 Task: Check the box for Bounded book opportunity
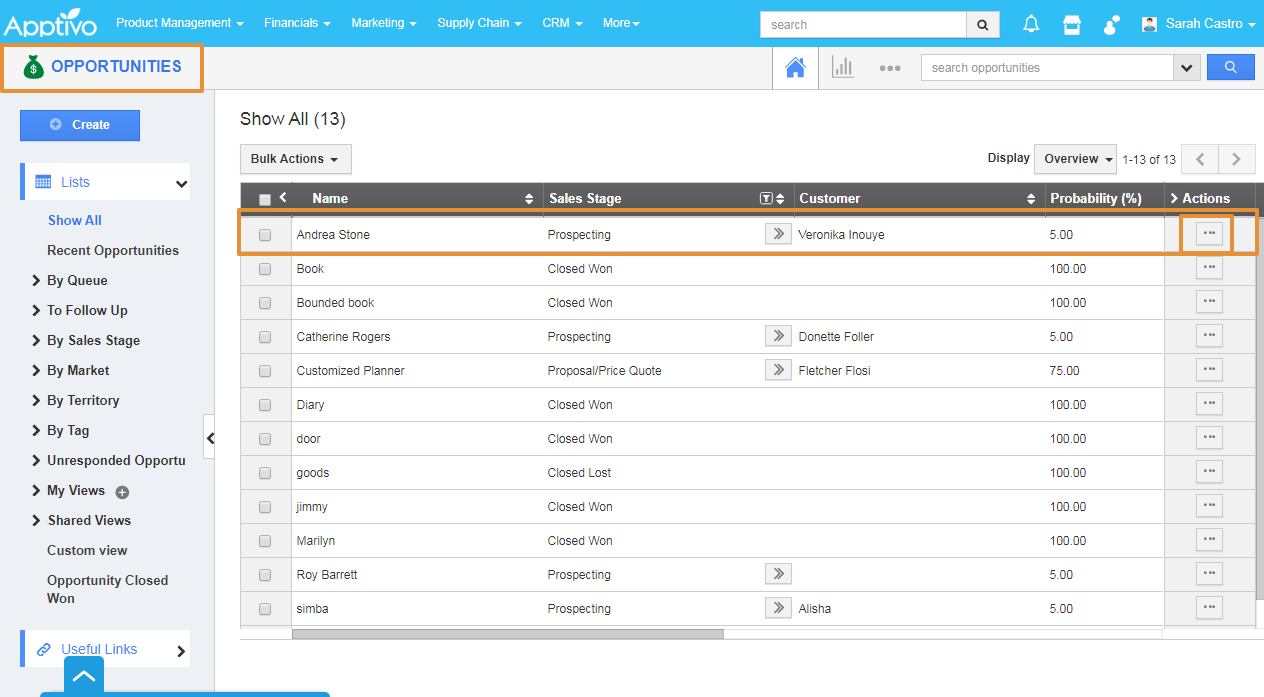pos(265,303)
